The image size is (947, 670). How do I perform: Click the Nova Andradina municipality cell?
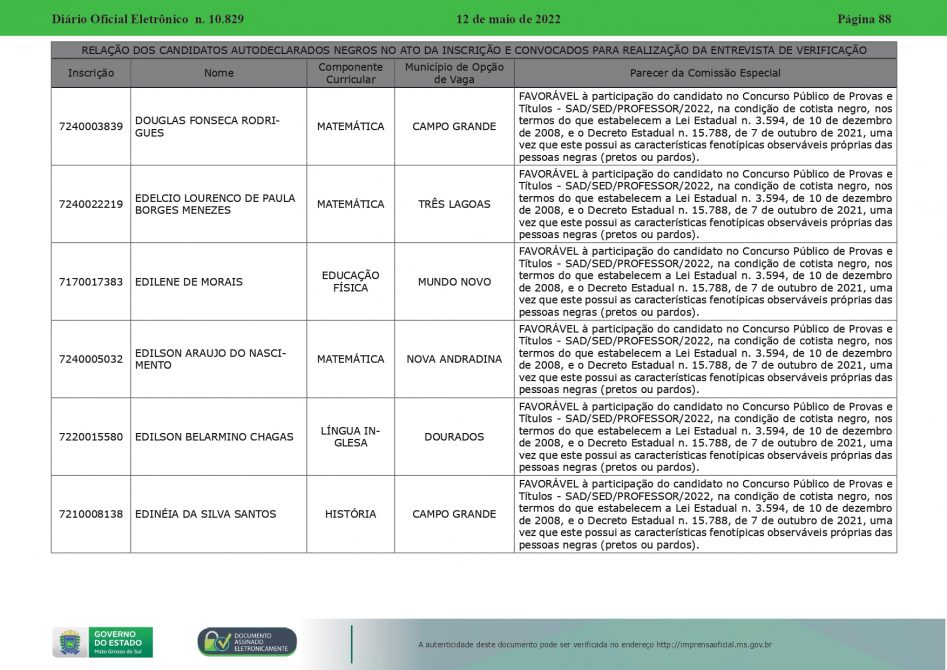(454, 359)
